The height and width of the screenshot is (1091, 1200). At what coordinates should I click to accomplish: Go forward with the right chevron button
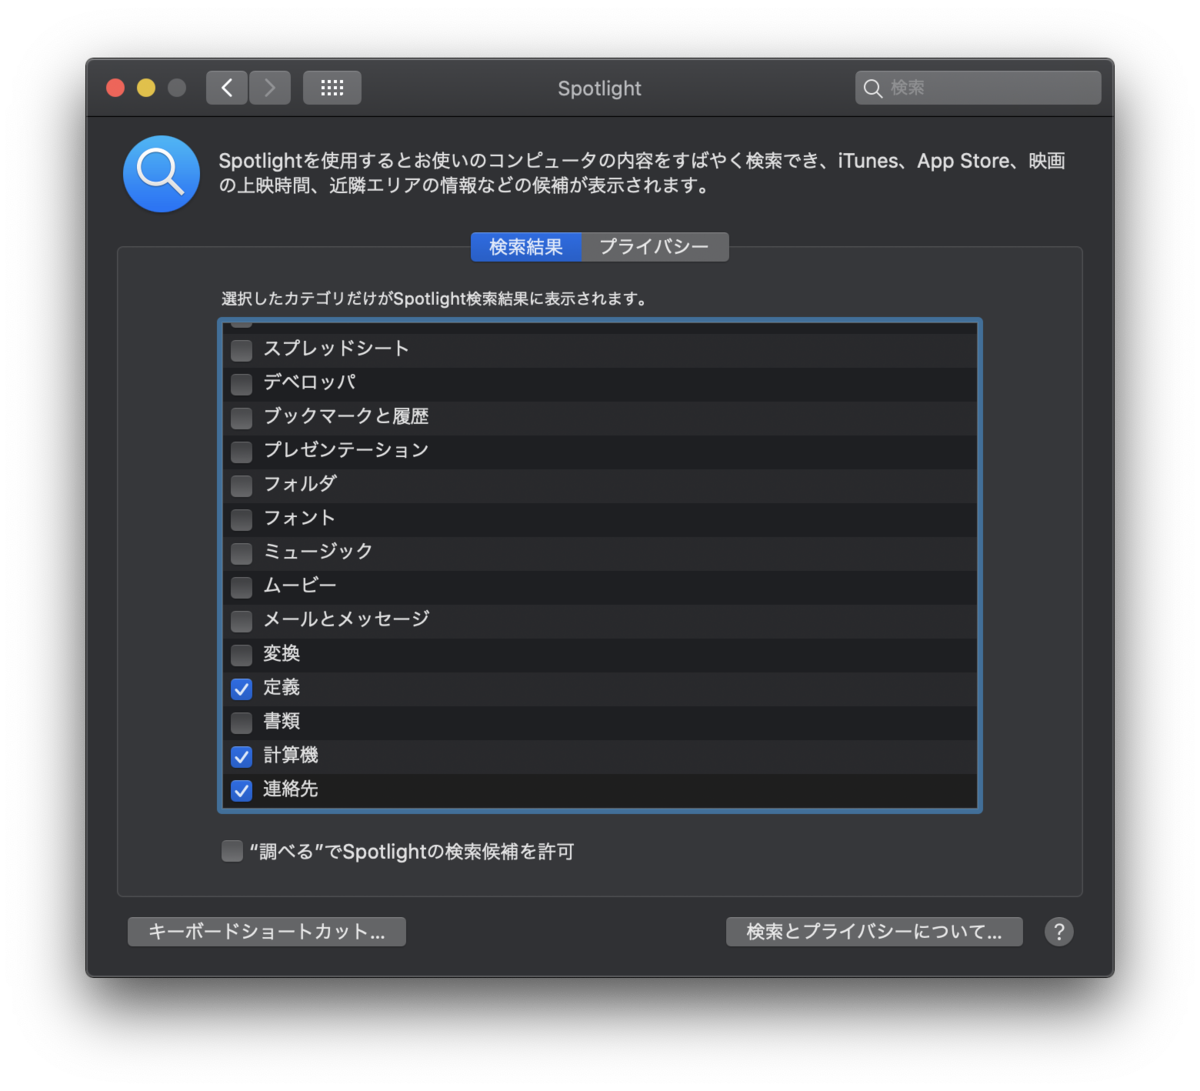(270, 88)
